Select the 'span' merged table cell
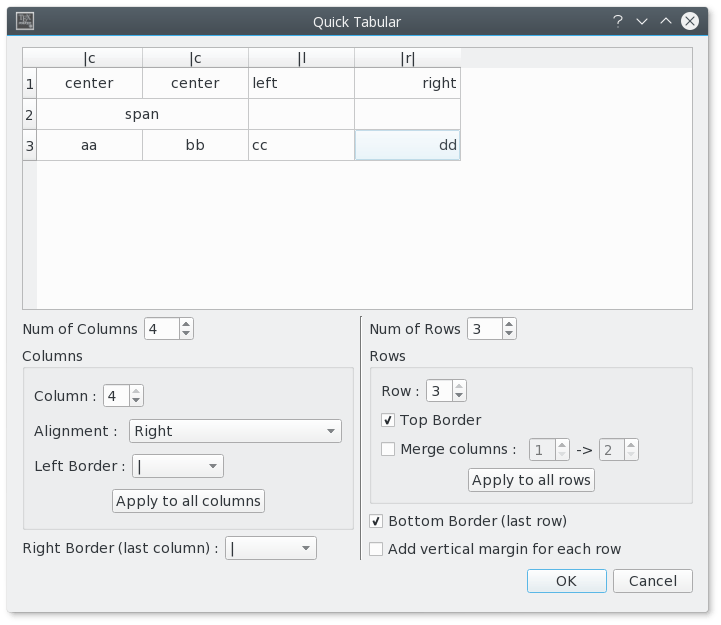Image resolution: width=721 pixels, height=625 pixels. (142, 114)
